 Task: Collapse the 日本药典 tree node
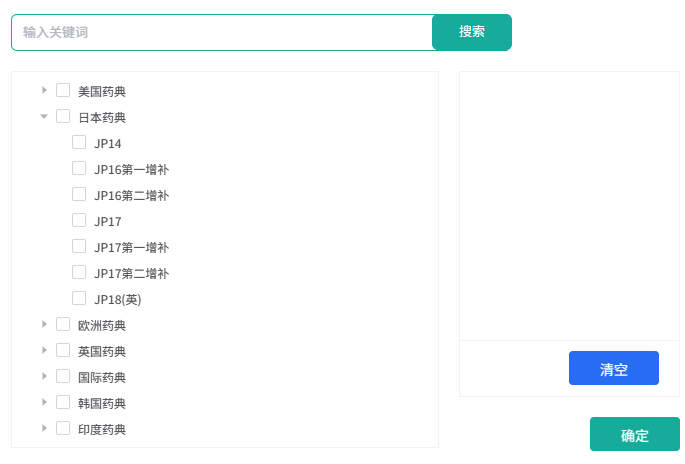(45, 116)
